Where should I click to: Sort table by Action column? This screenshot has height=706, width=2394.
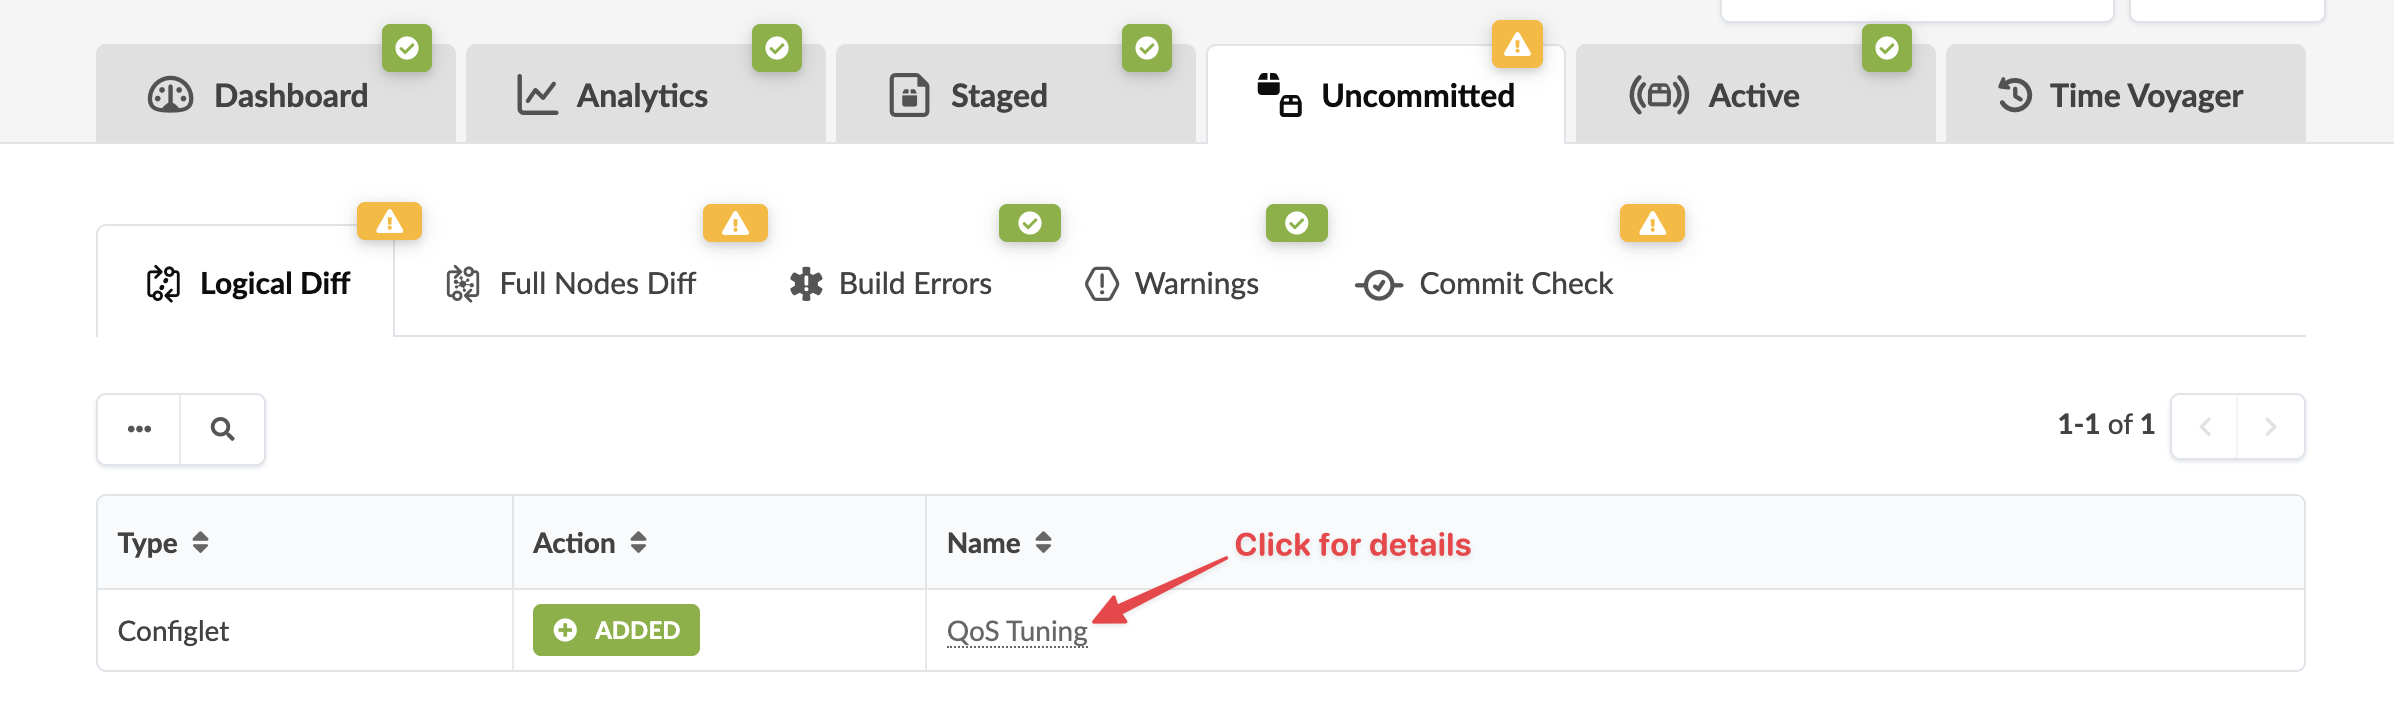(638, 543)
